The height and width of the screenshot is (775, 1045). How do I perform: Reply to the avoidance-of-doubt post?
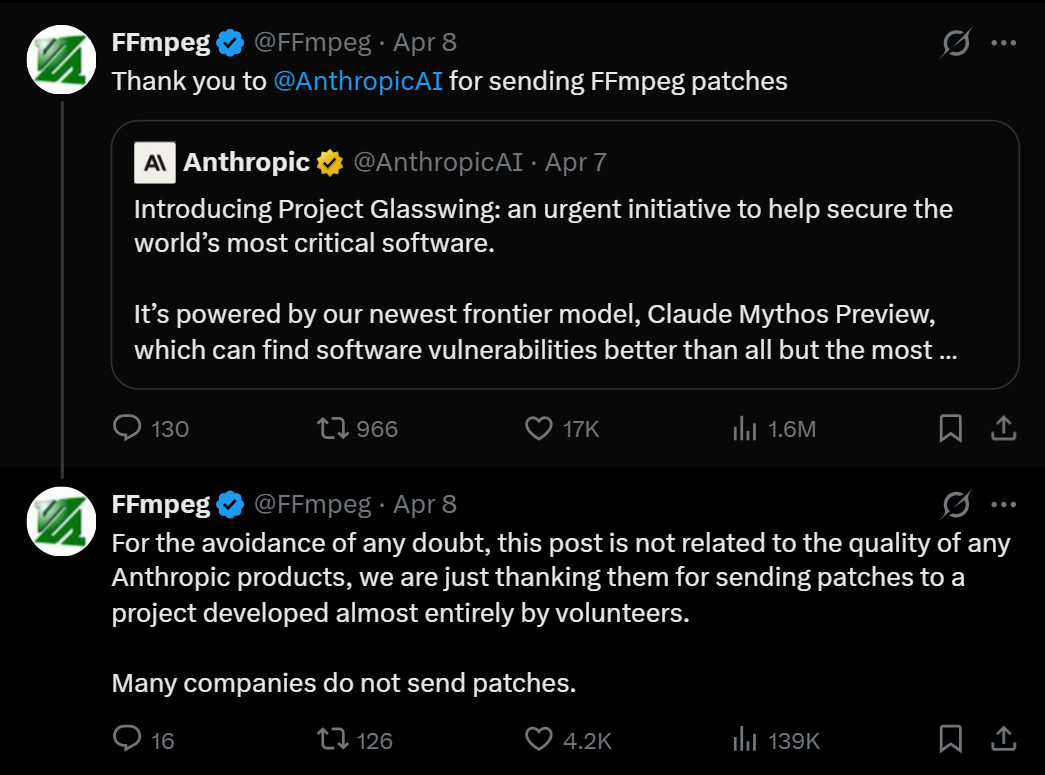coord(128,740)
